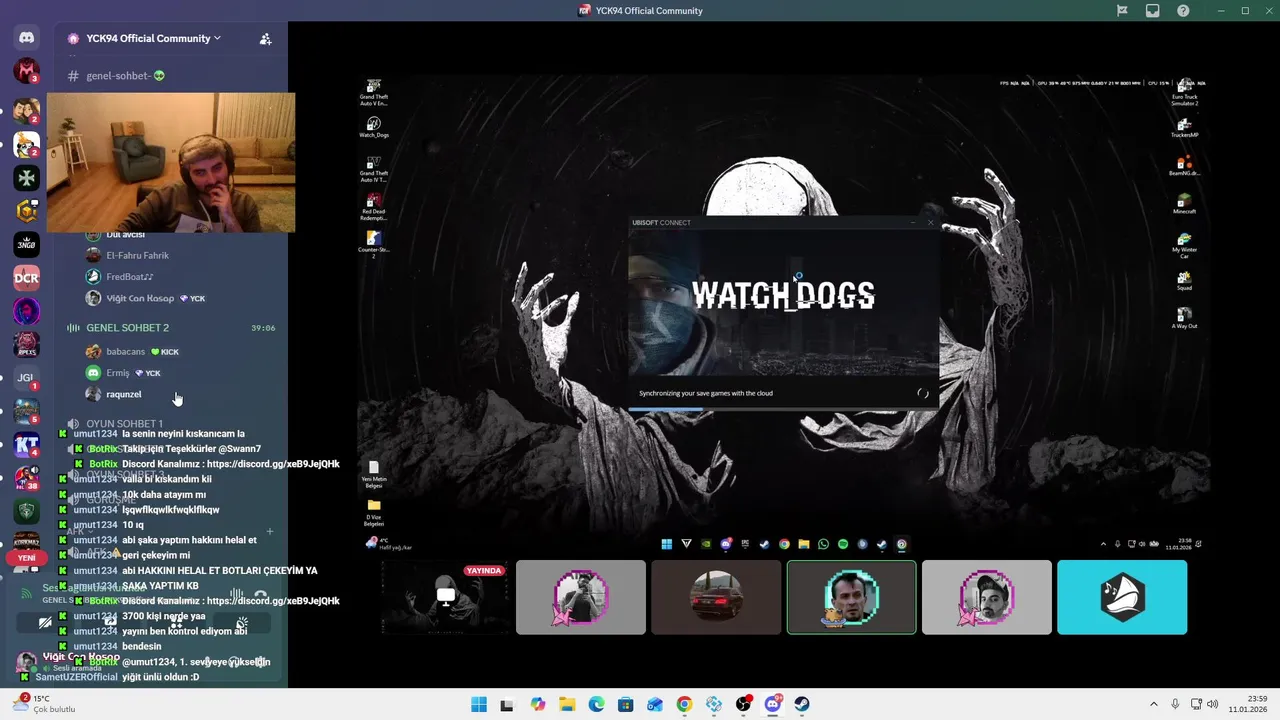Close the Ubisoft Connect launcher window
The height and width of the screenshot is (720, 1280).
click(931, 222)
